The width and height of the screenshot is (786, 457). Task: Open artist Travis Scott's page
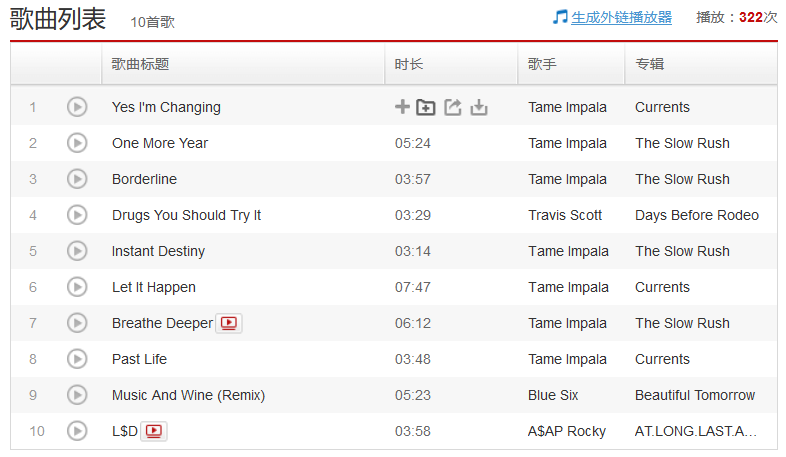565,215
